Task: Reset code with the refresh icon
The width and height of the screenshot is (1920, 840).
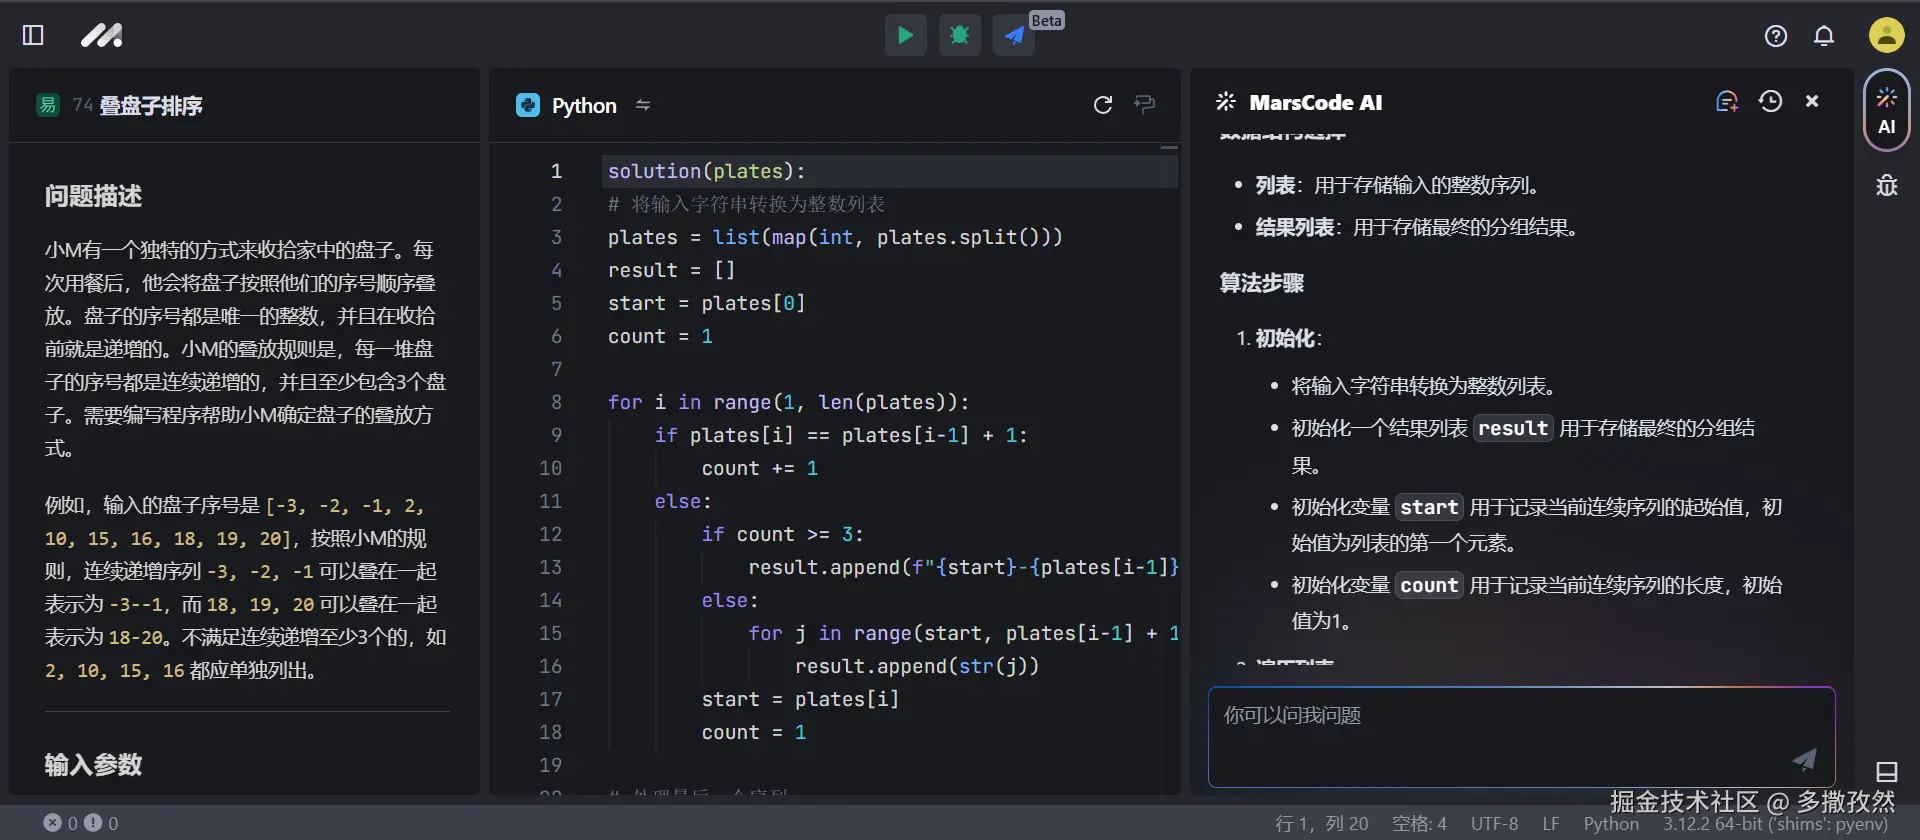Action: 1103,105
